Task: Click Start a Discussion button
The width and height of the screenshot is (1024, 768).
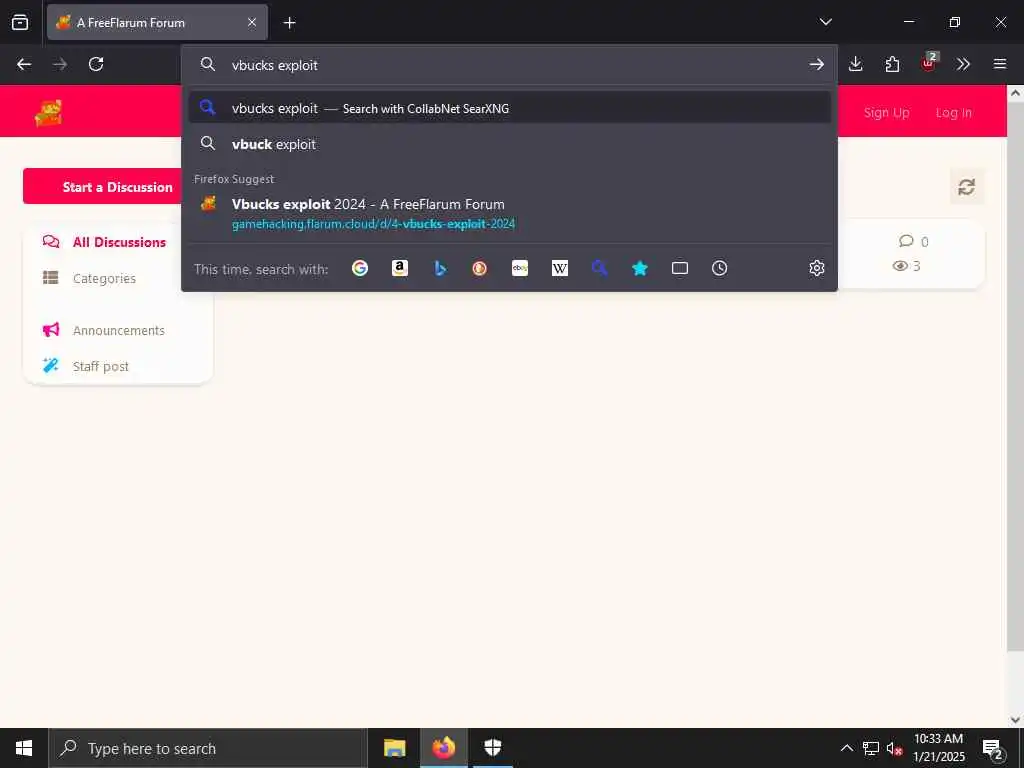Action: (x=104, y=186)
